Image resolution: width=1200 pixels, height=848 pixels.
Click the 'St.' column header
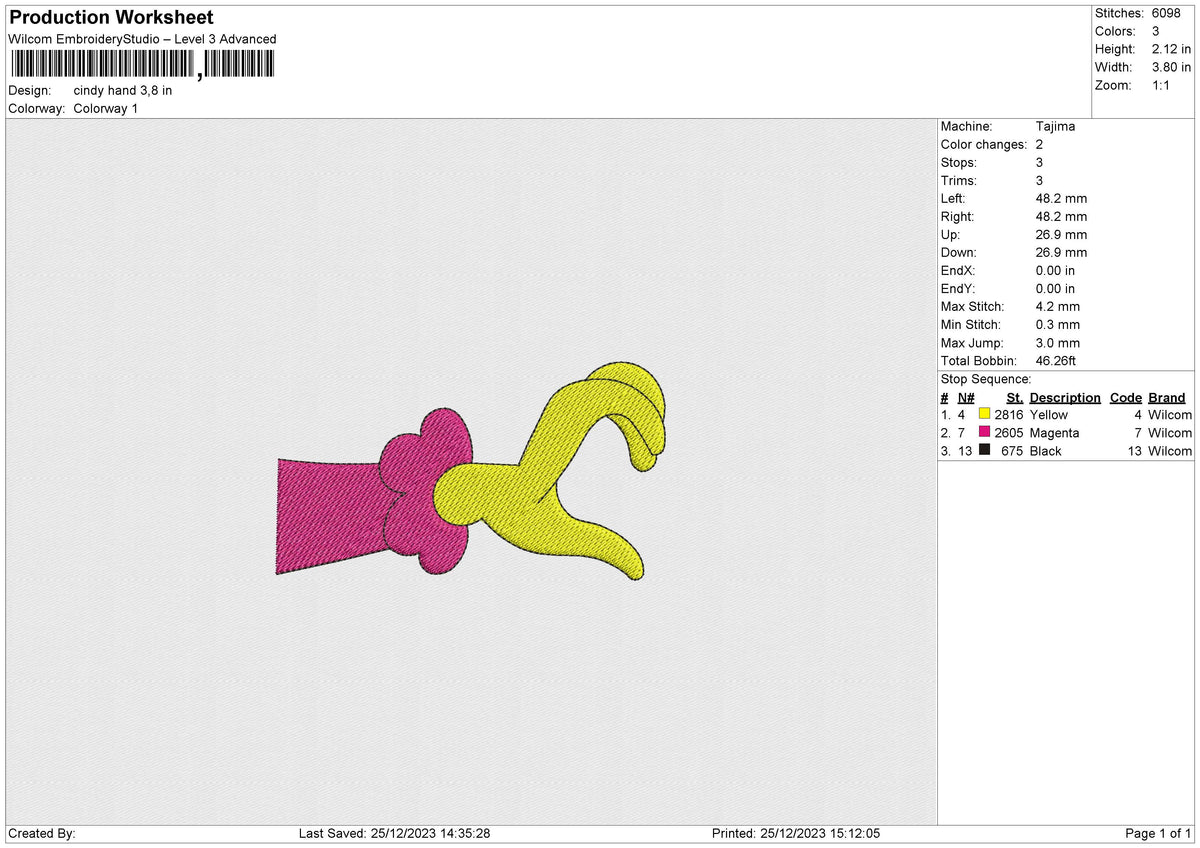1015,397
